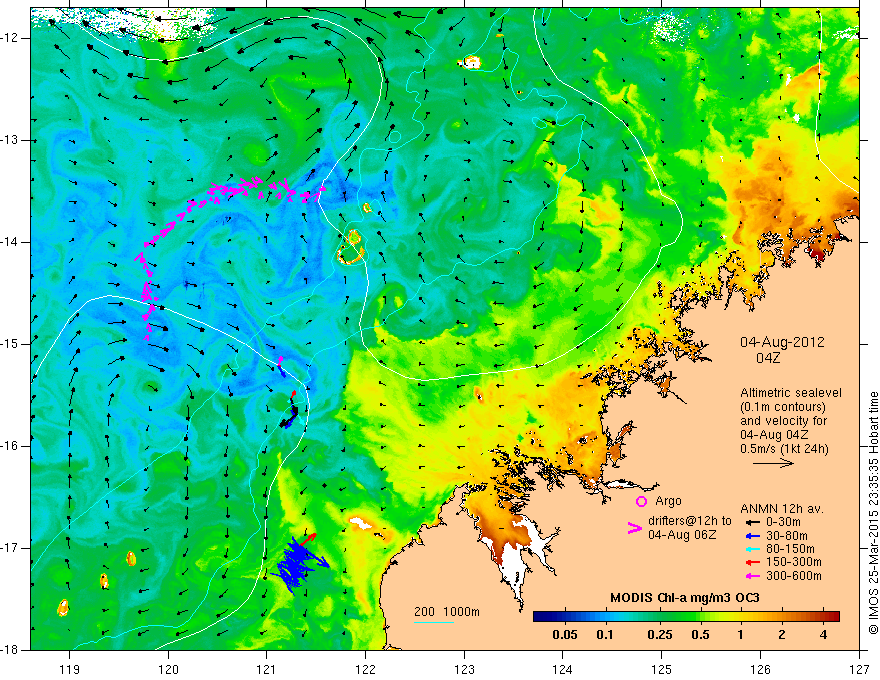
Task: Click the longitude axis label '126'
Action: click(760, 669)
